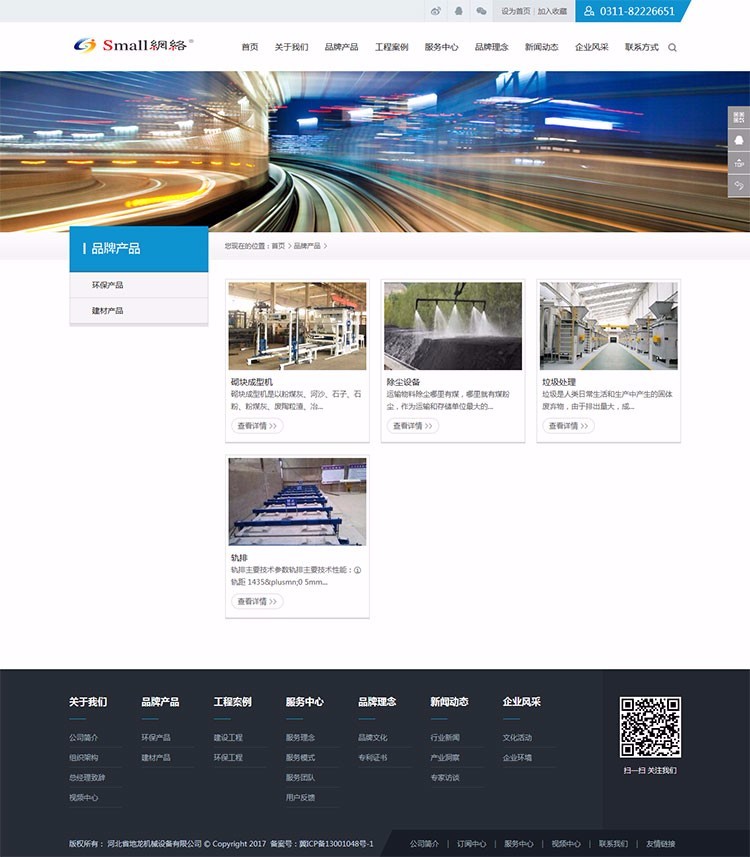This screenshot has height=857, width=750.
Task: Open 砌块成型机 product thumbnail
Action: [297, 326]
